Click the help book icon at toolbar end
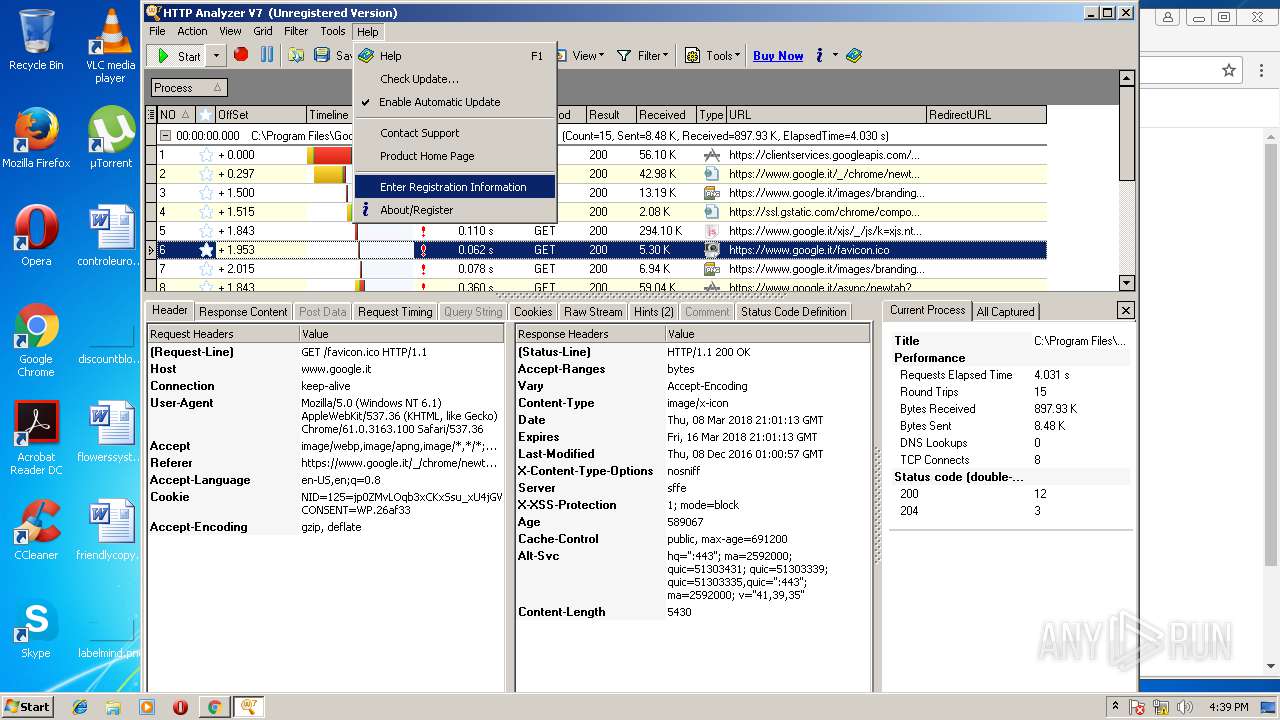 854,55
